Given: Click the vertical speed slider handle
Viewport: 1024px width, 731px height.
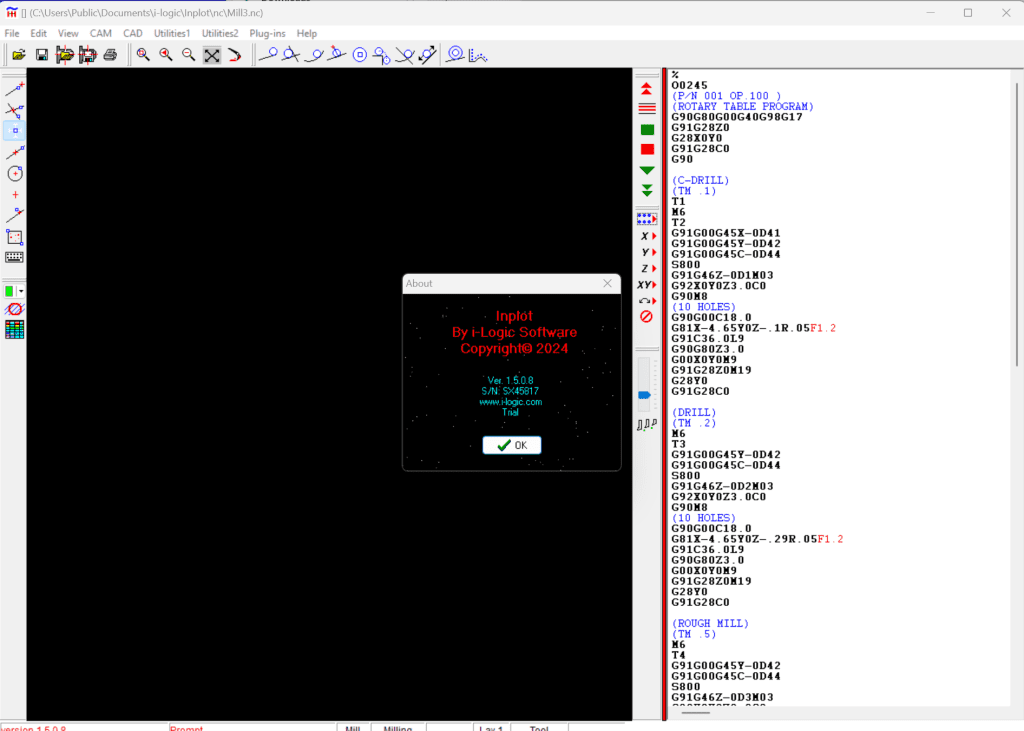Looking at the screenshot, I should coord(645,395).
